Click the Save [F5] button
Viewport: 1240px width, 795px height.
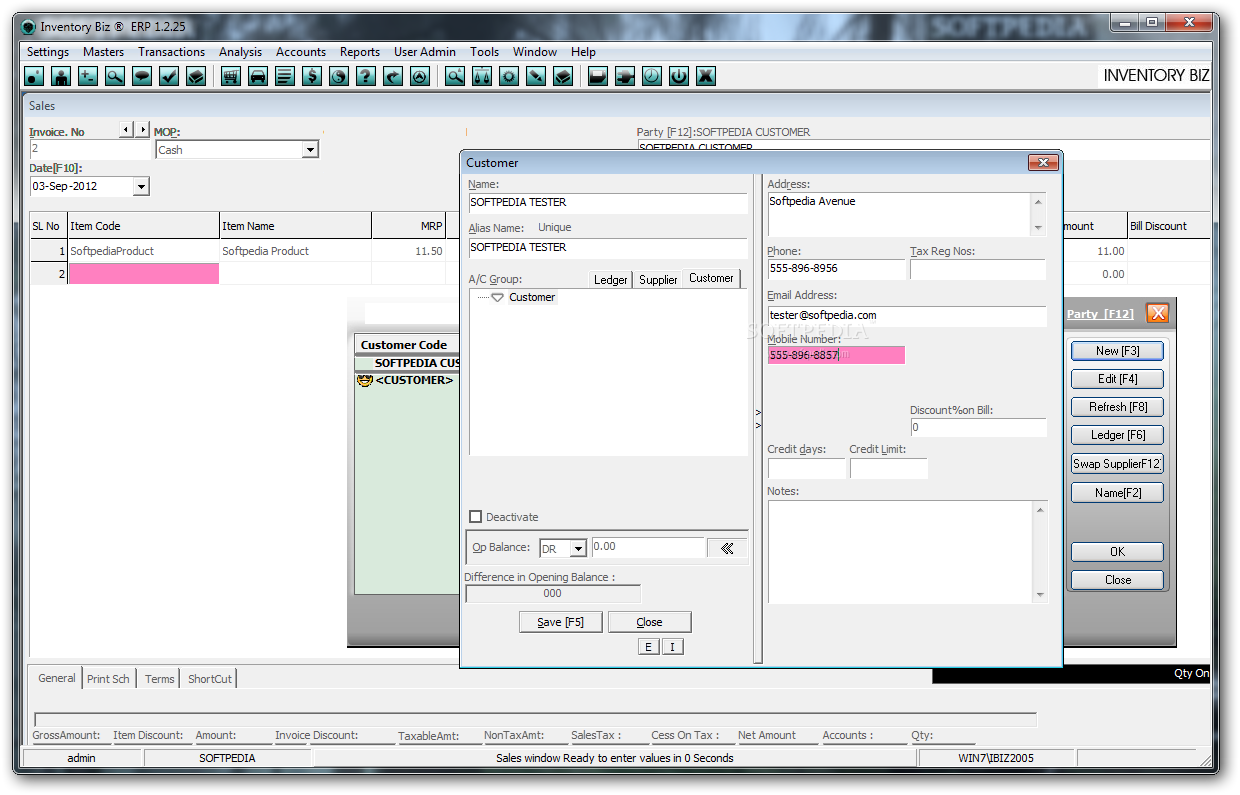(x=561, y=622)
